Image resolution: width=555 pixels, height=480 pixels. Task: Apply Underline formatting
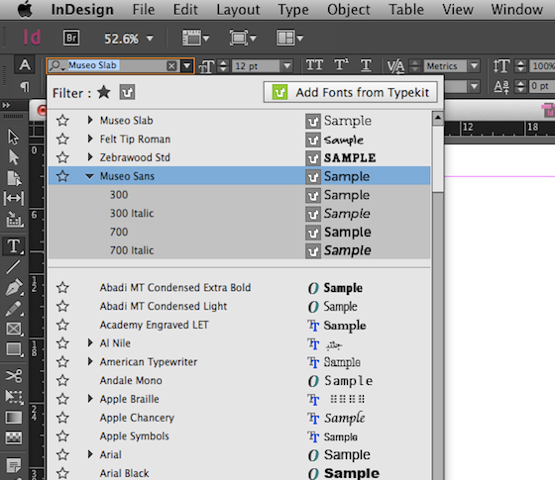point(366,65)
